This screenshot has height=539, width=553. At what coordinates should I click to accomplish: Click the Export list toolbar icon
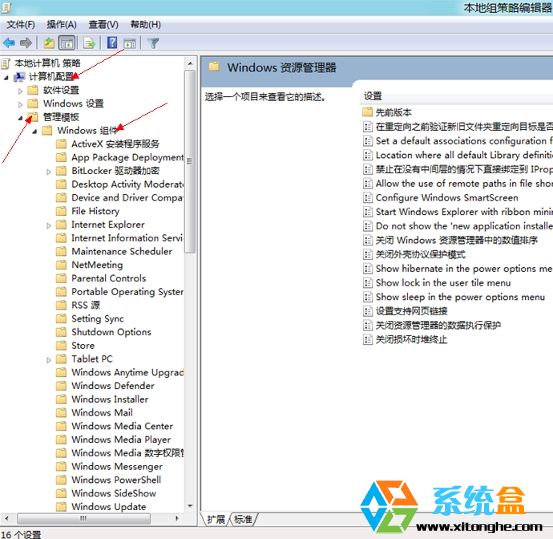(x=90, y=43)
